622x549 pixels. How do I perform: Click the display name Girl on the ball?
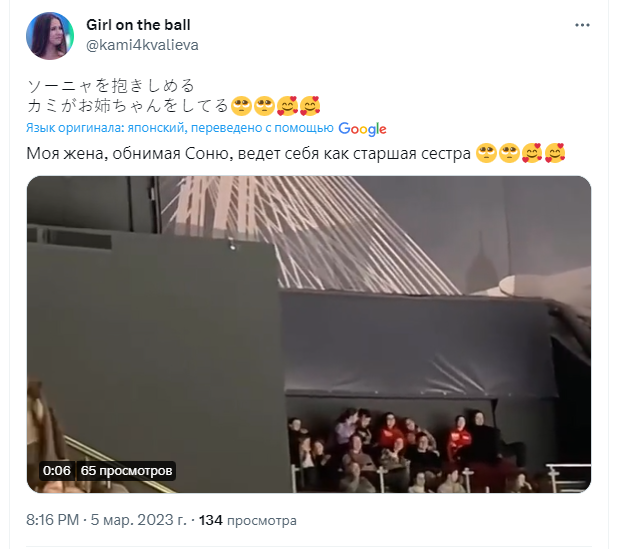(x=138, y=25)
